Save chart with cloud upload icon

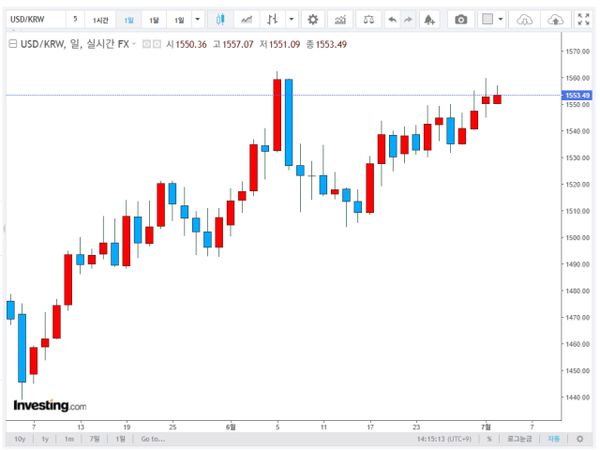tap(555, 19)
